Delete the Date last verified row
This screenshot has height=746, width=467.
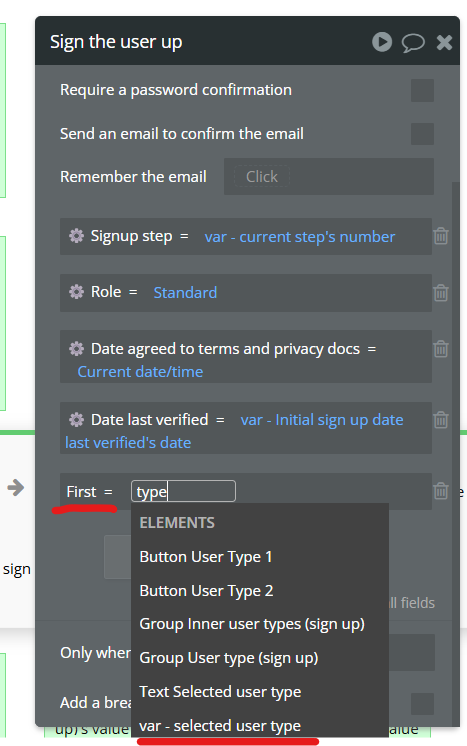click(x=441, y=420)
